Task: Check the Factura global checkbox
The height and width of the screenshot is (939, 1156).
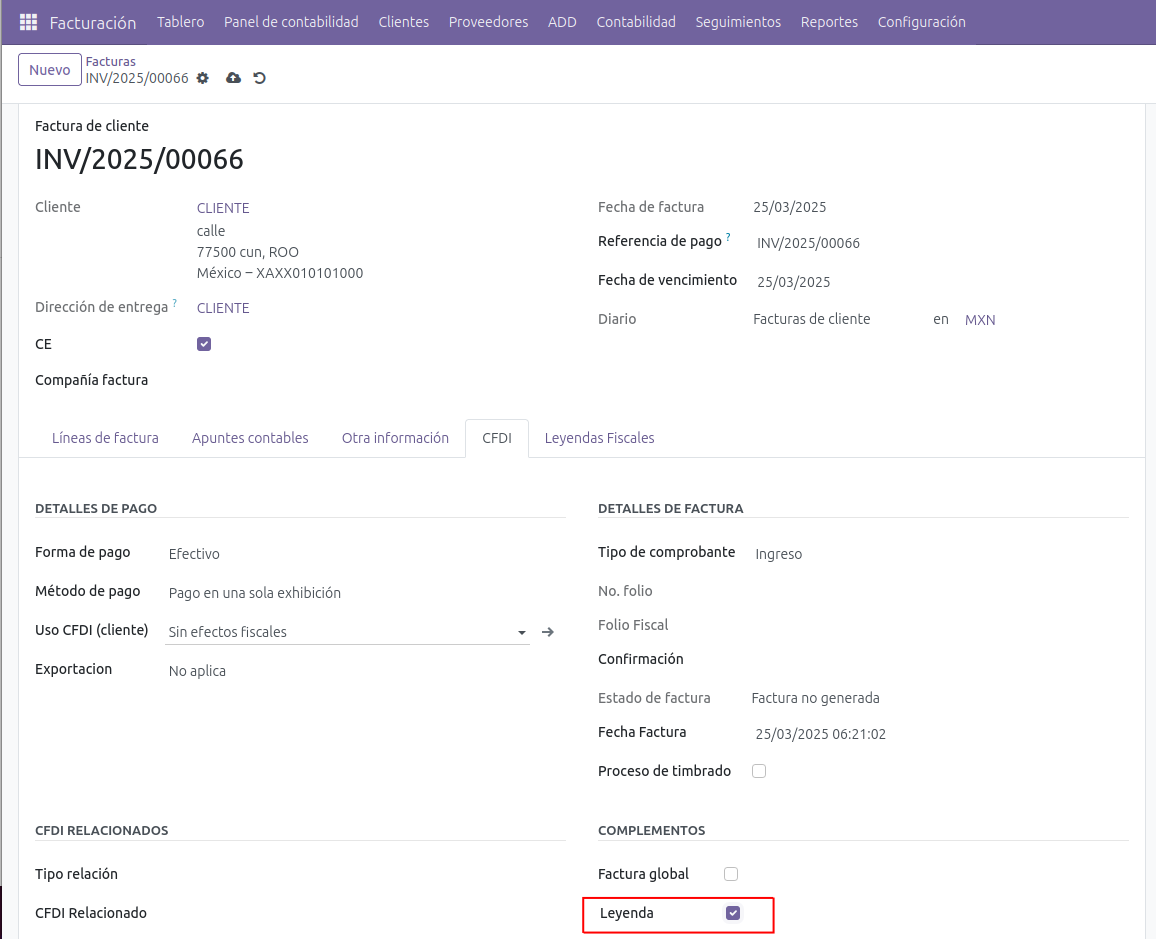Action: coord(731,874)
